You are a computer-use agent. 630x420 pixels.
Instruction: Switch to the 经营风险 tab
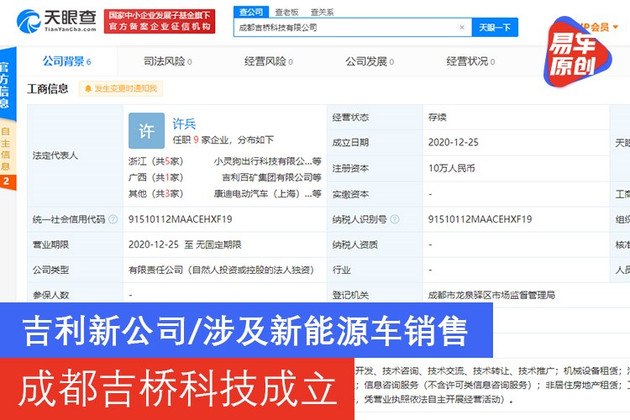point(269,61)
